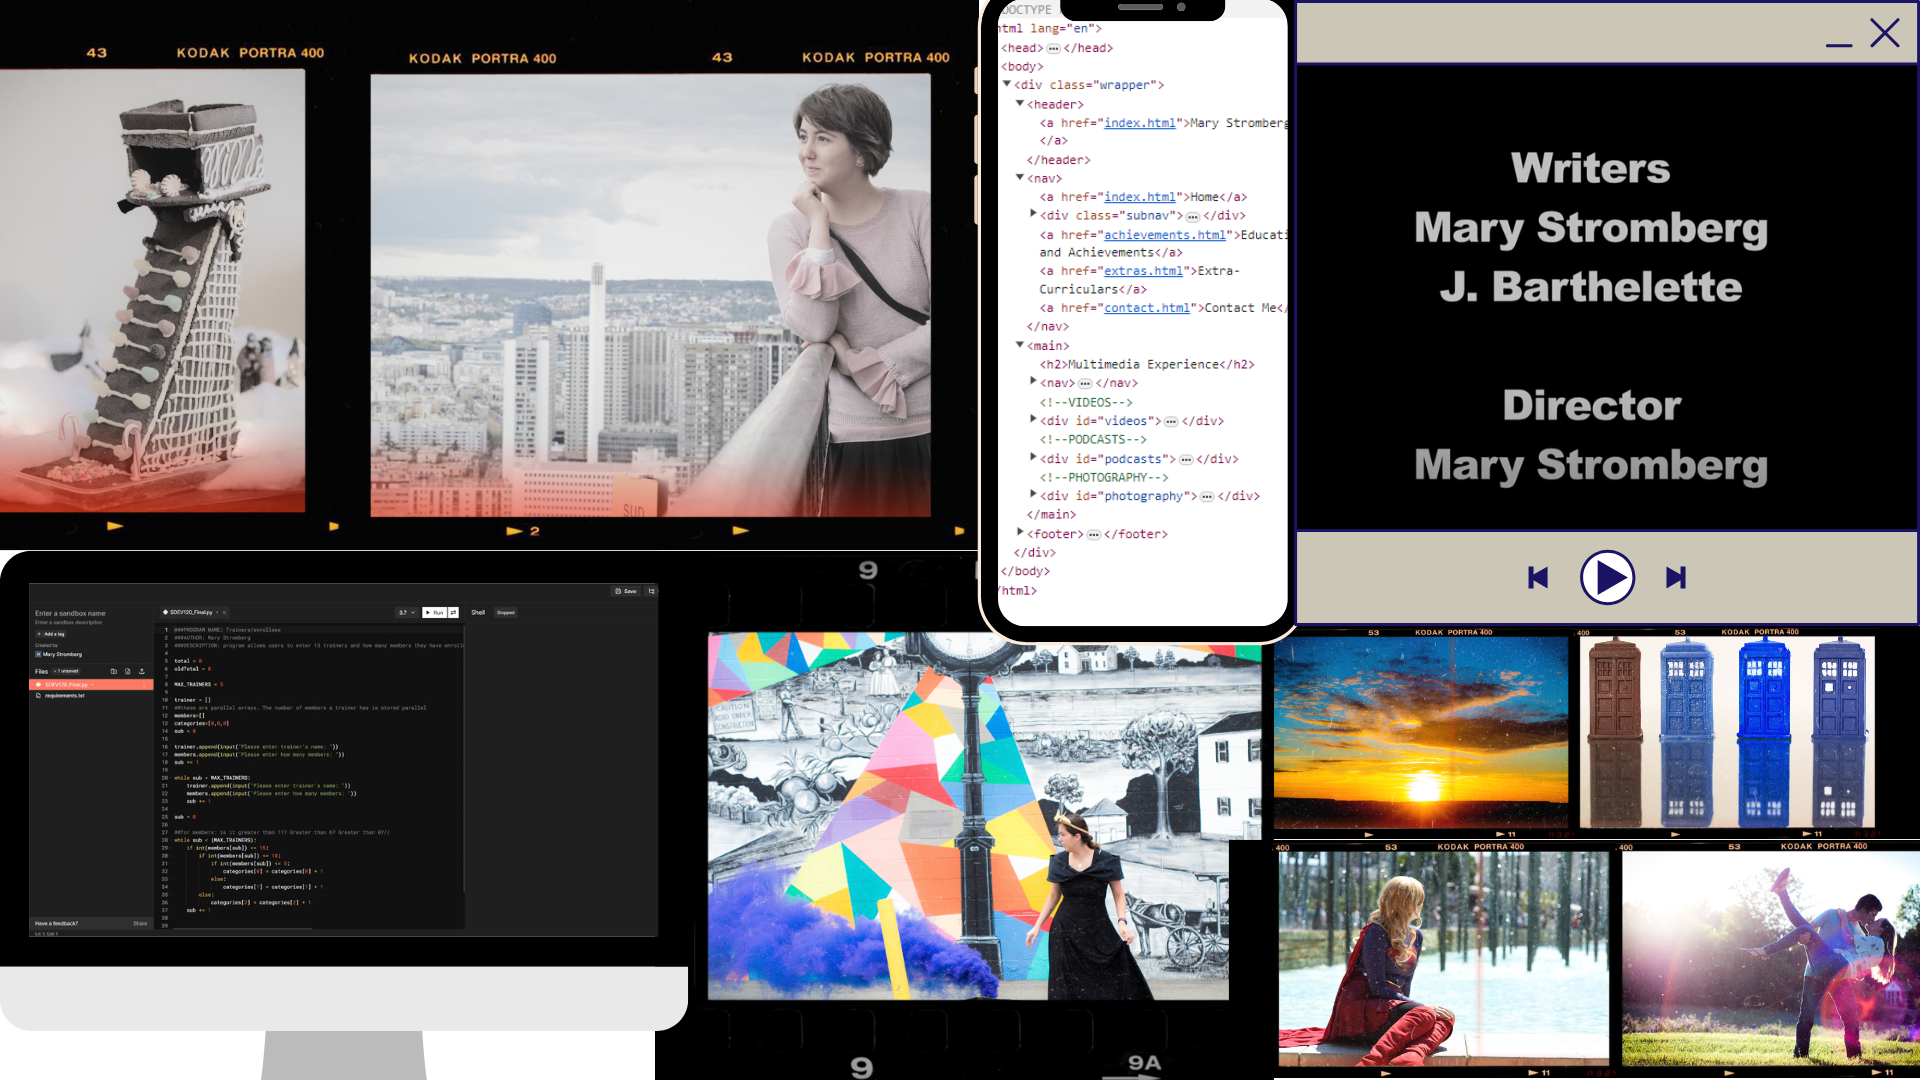Collapse the top-level nav element node
1920x1080 pixels.
(1020, 177)
